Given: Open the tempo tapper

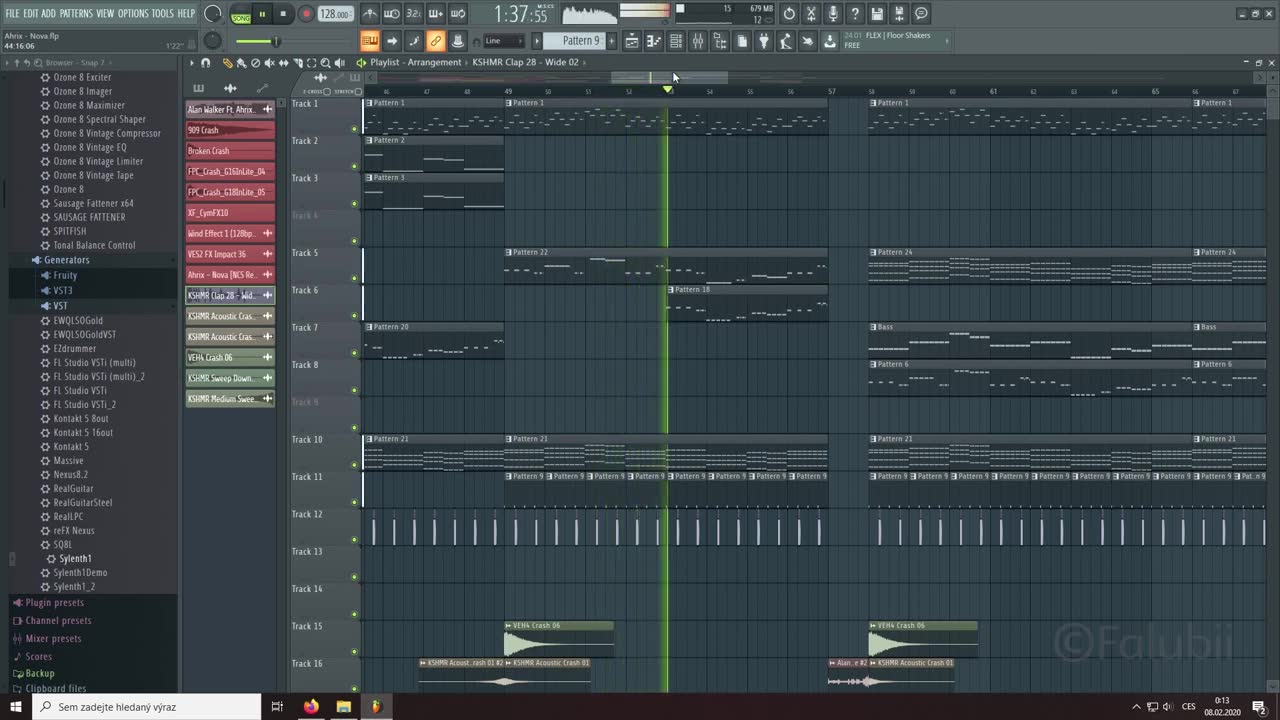Looking at the screenshot, I should coord(786,41).
